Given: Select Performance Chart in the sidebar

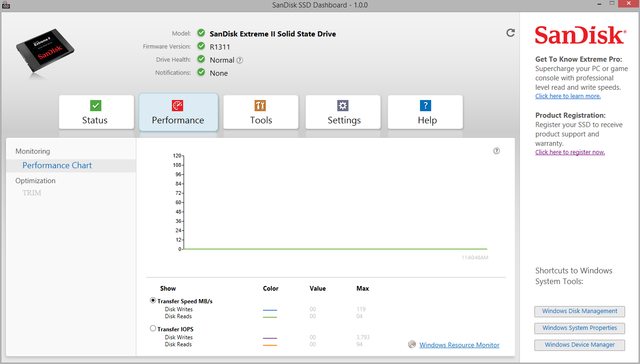Looking at the screenshot, I should pyautogui.click(x=57, y=165).
